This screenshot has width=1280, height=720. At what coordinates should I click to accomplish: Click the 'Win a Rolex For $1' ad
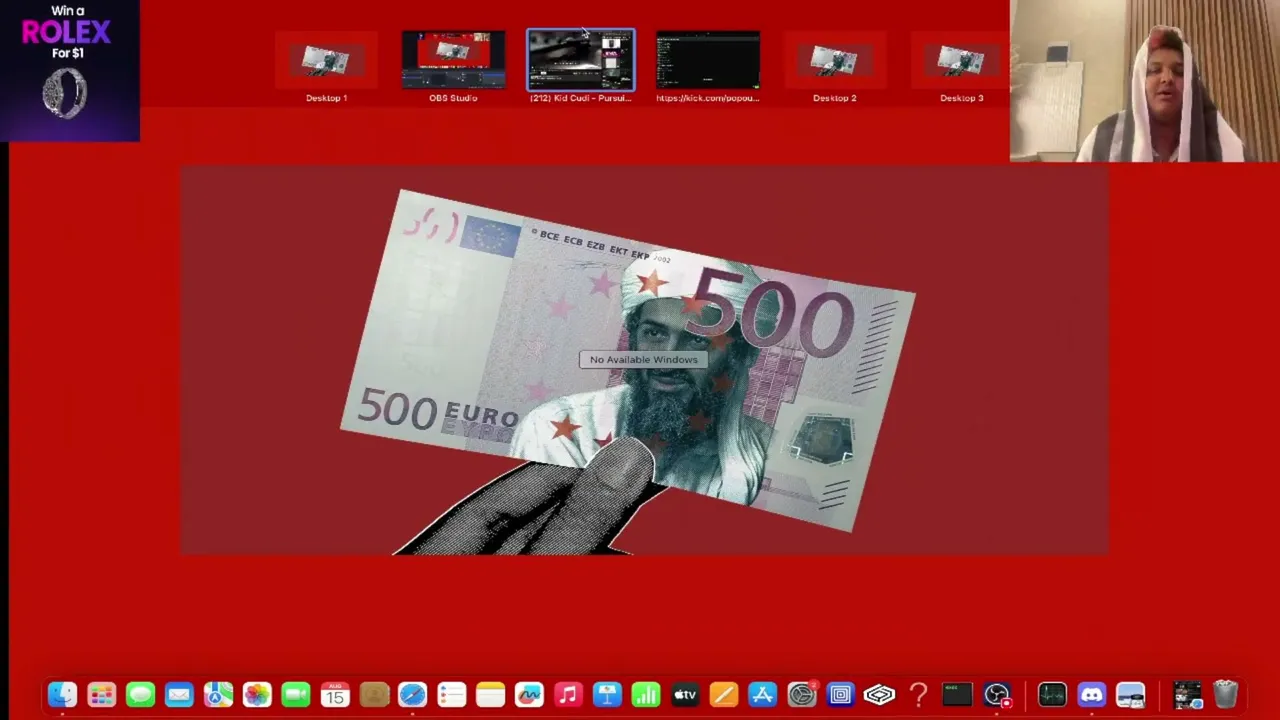[x=70, y=70]
